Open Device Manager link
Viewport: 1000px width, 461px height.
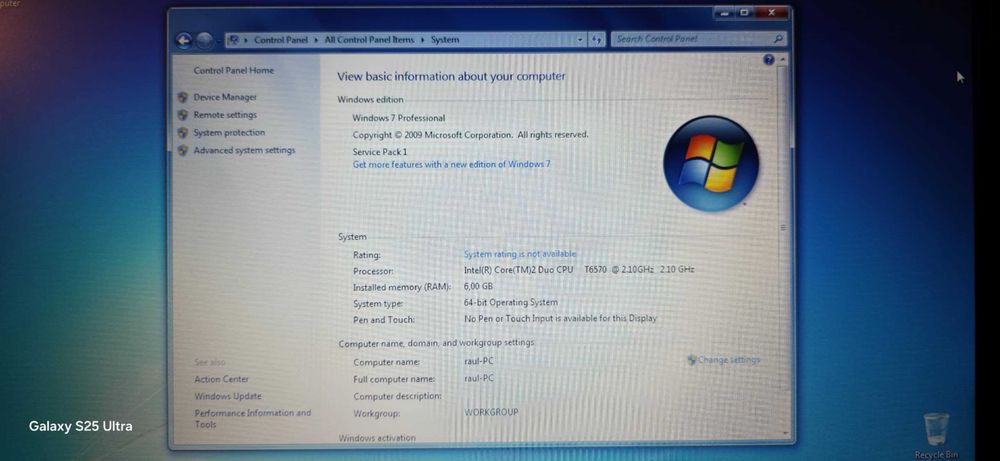tap(225, 98)
